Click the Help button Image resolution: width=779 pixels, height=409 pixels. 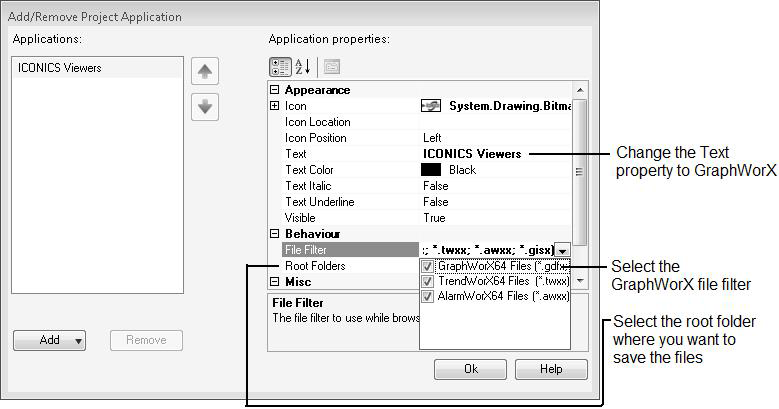click(x=551, y=369)
